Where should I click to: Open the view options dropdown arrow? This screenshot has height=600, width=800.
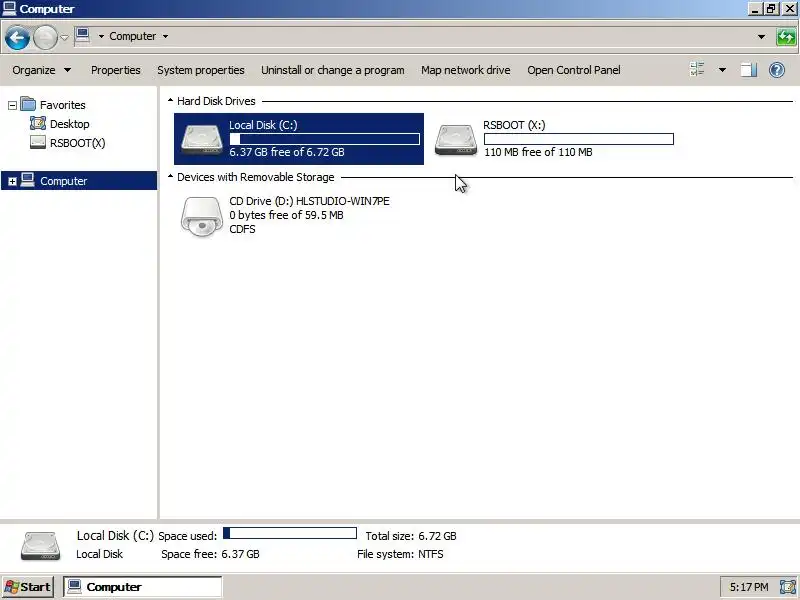point(722,70)
